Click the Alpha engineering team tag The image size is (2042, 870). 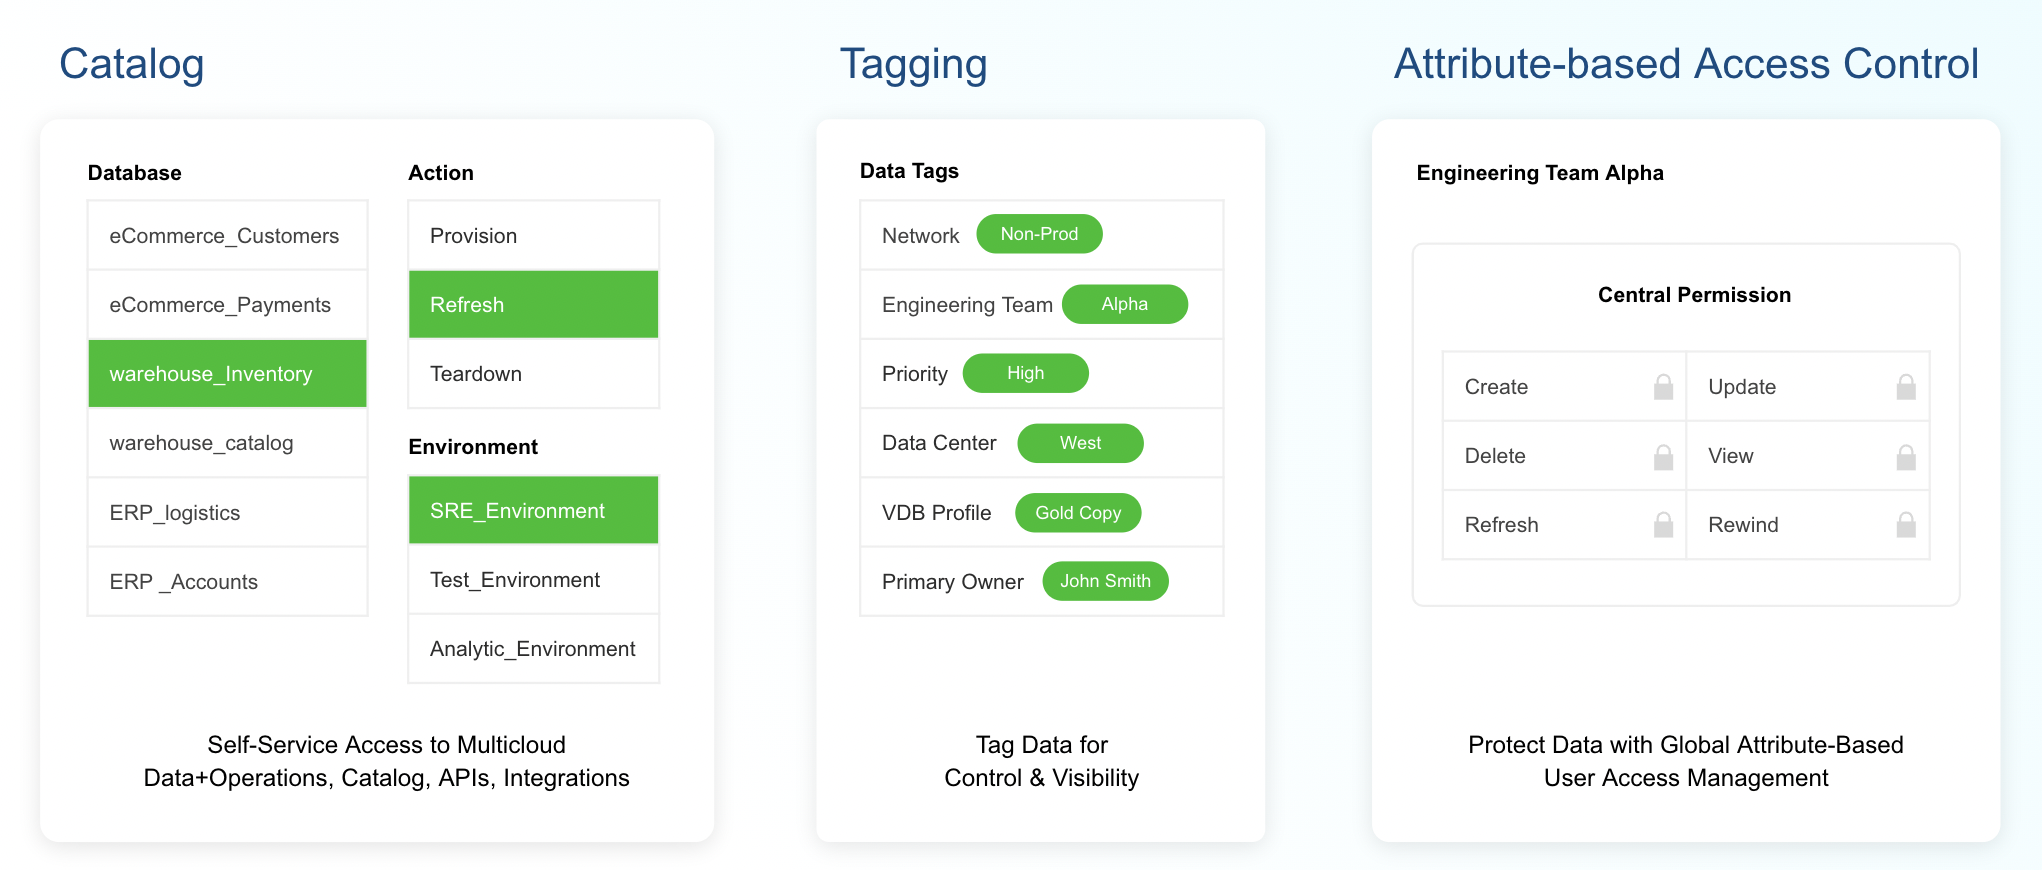(1124, 304)
